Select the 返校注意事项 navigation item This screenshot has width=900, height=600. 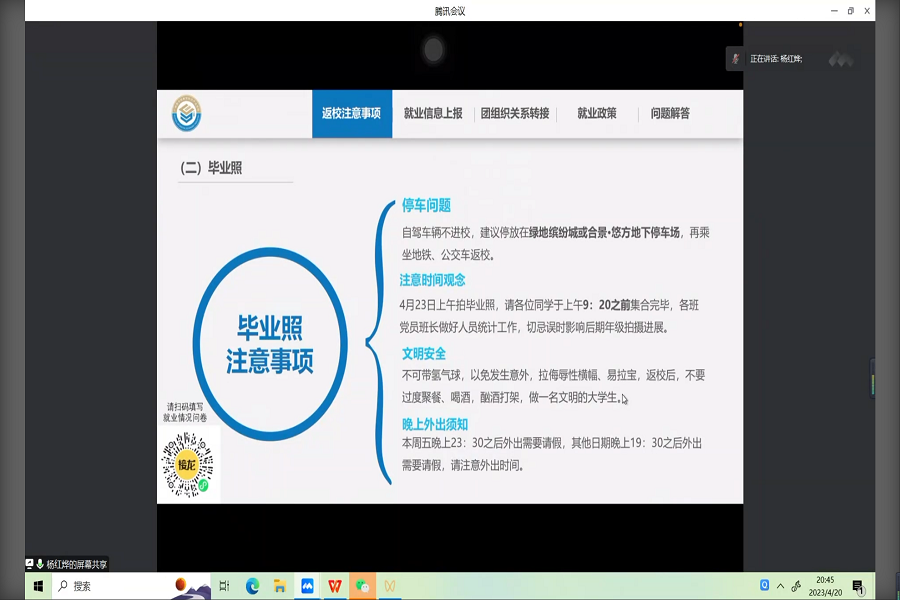pos(352,113)
